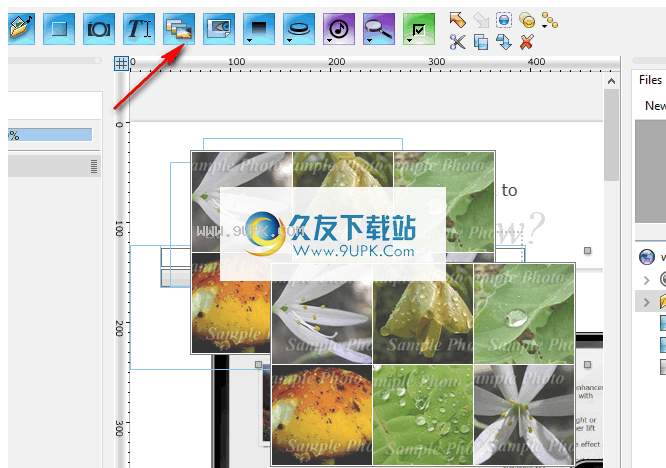Viewport: 666px width, 468px height.
Task: Toggle the grid icon at ruler corner
Action: point(121,64)
